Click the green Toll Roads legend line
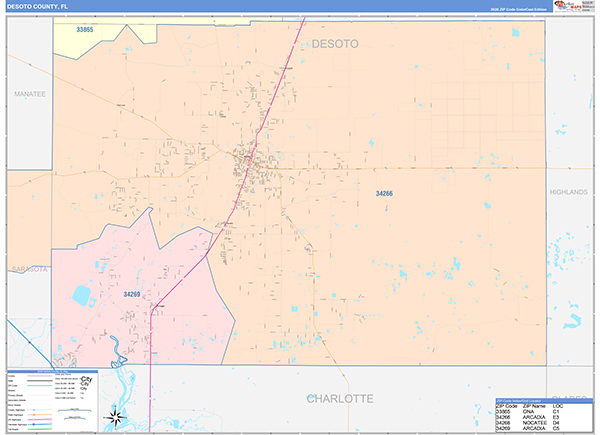The image size is (600, 435). pos(39,429)
